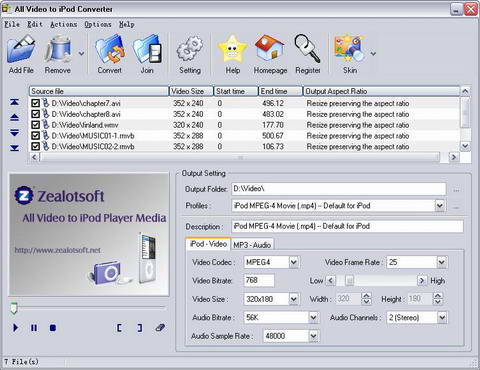The height and width of the screenshot is (370, 480).
Task: Click file icon beside chapter7.avi
Action: (x=45, y=103)
